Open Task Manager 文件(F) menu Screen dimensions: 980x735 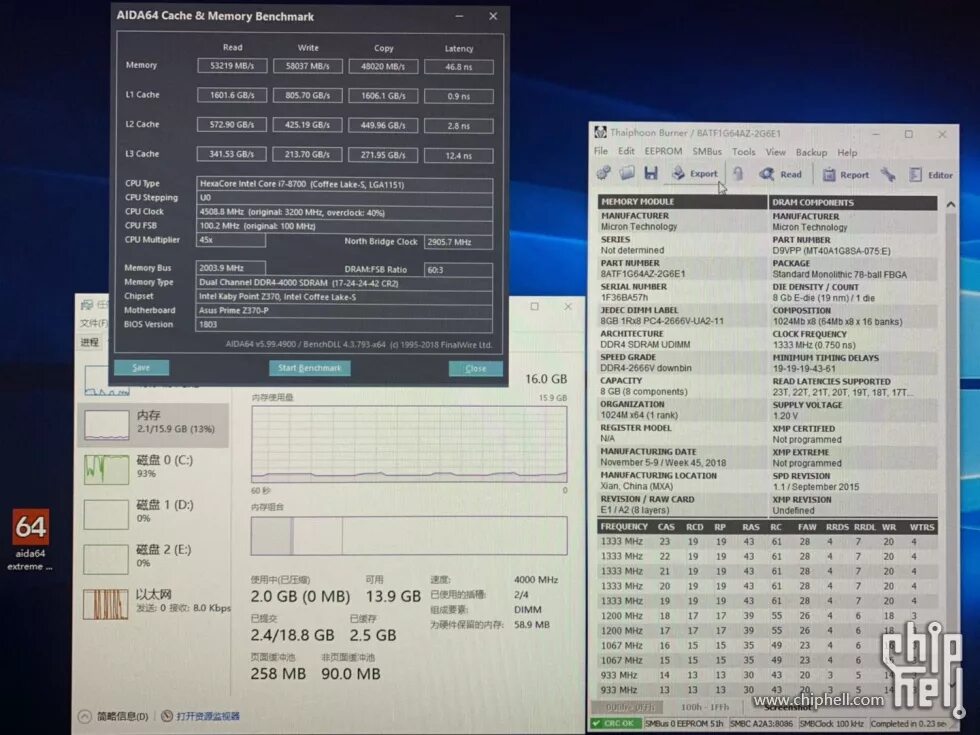pos(94,323)
